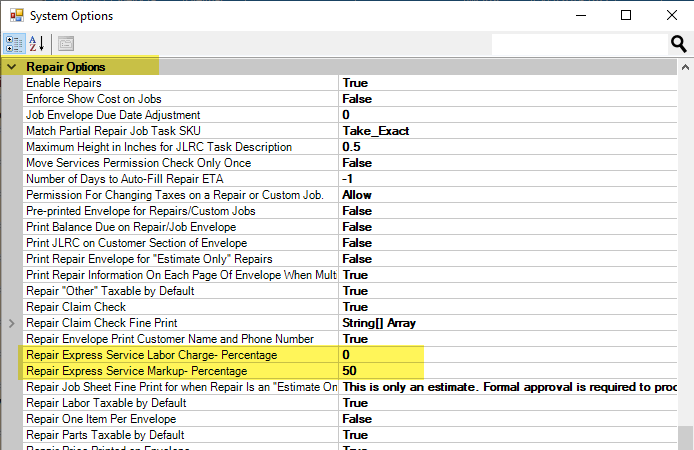Minimize the System Options window
This screenshot has width=694, height=450.
(579, 16)
